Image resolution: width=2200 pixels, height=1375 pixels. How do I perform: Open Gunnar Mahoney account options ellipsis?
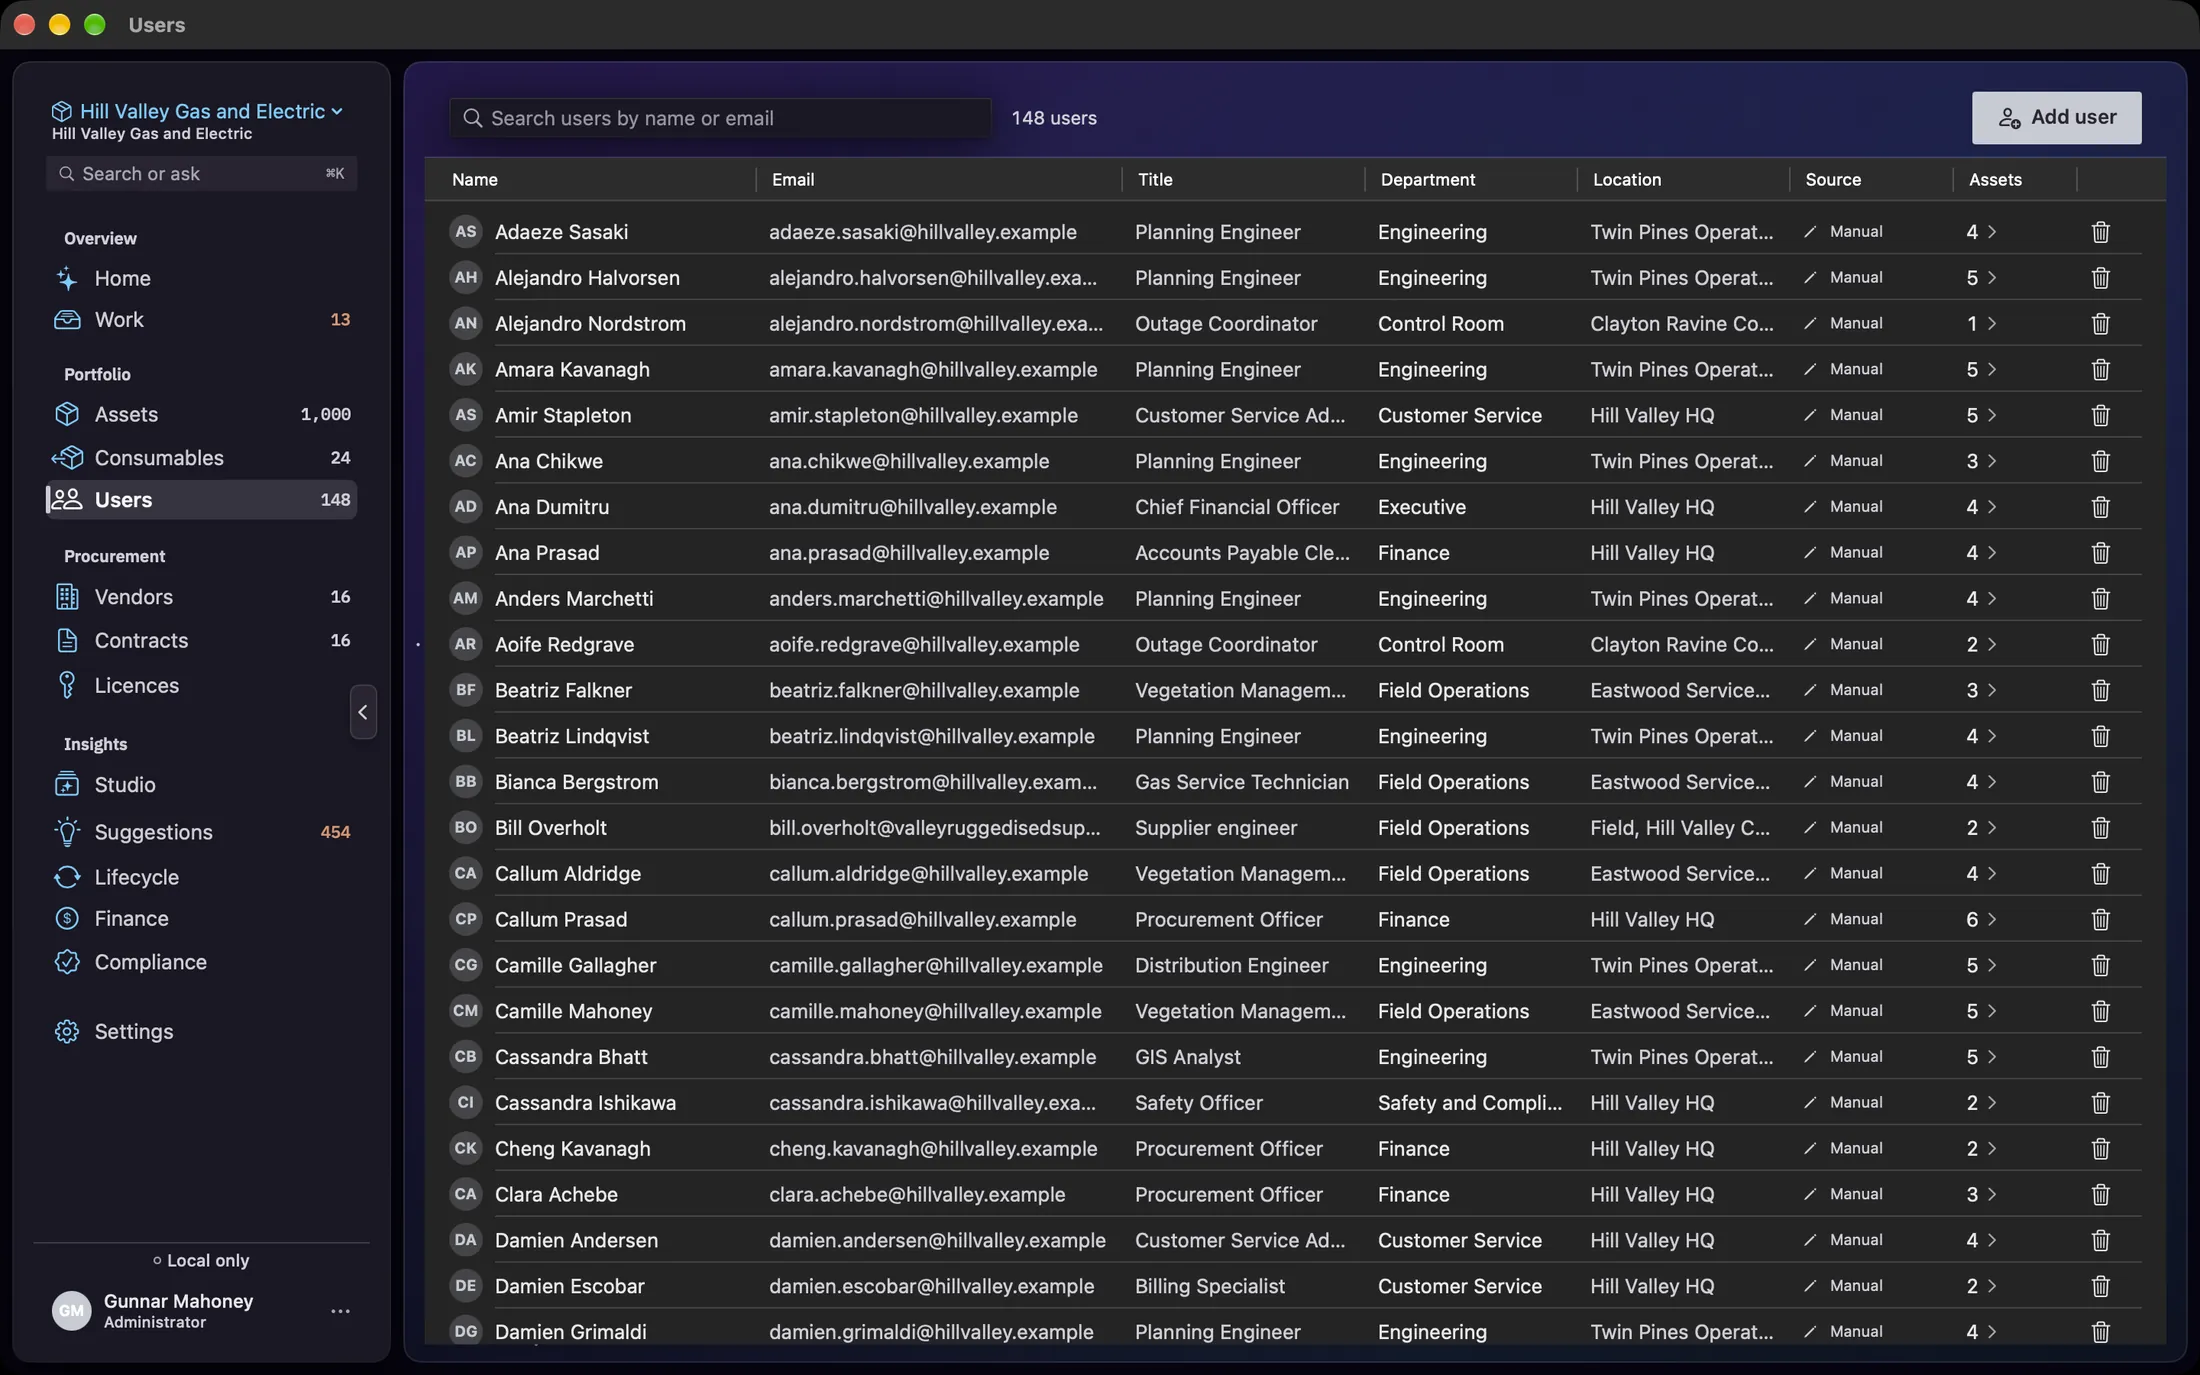(x=340, y=1311)
